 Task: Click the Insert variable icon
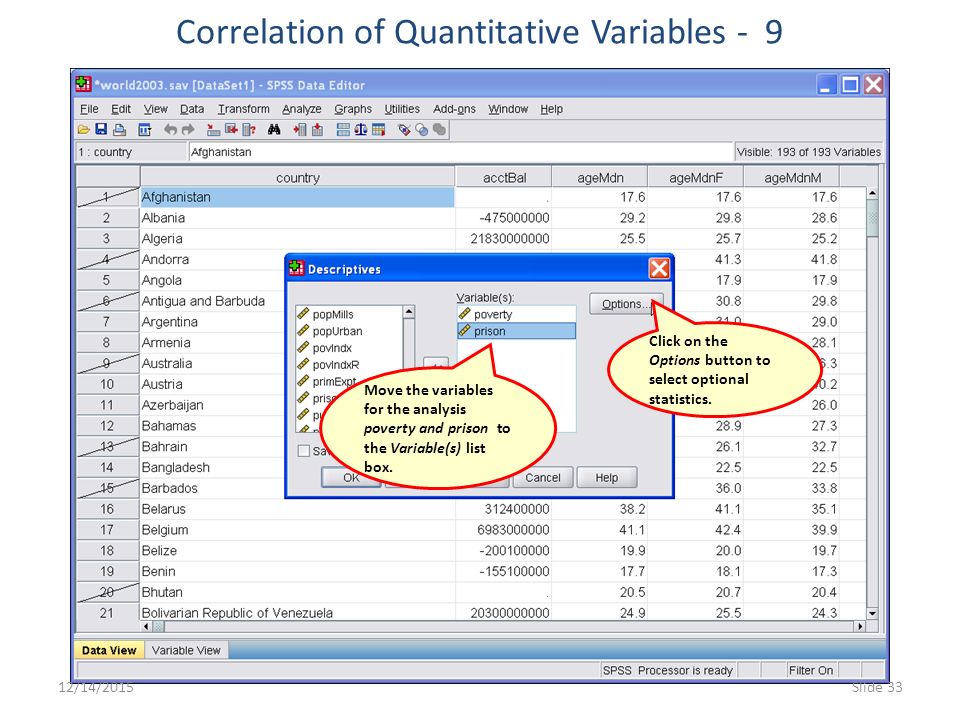(x=317, y=130)
